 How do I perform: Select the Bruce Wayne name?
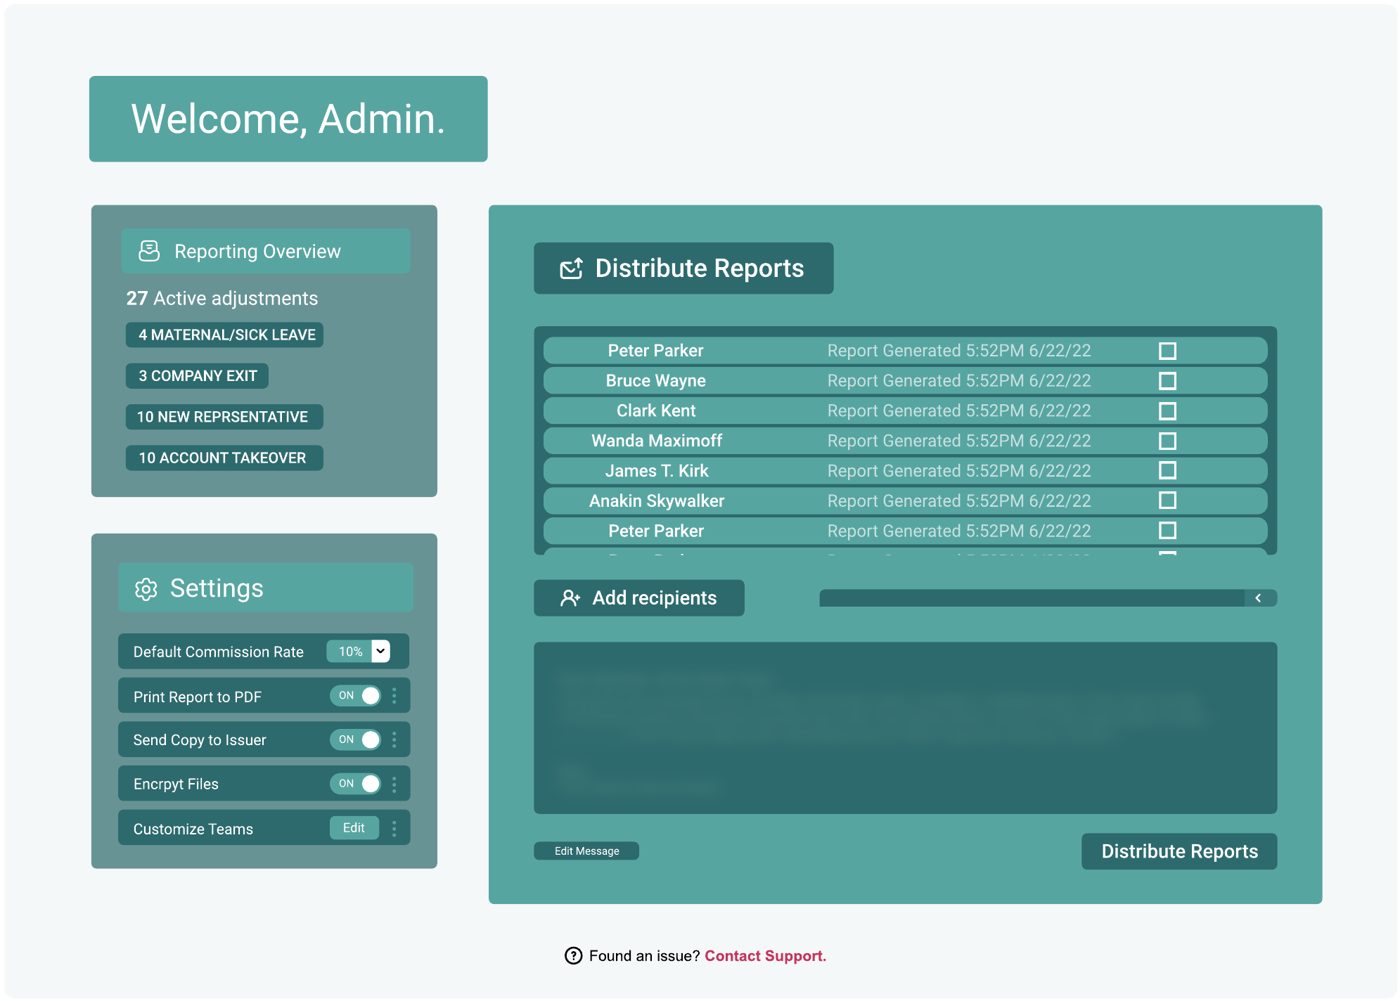coord(656,381)
